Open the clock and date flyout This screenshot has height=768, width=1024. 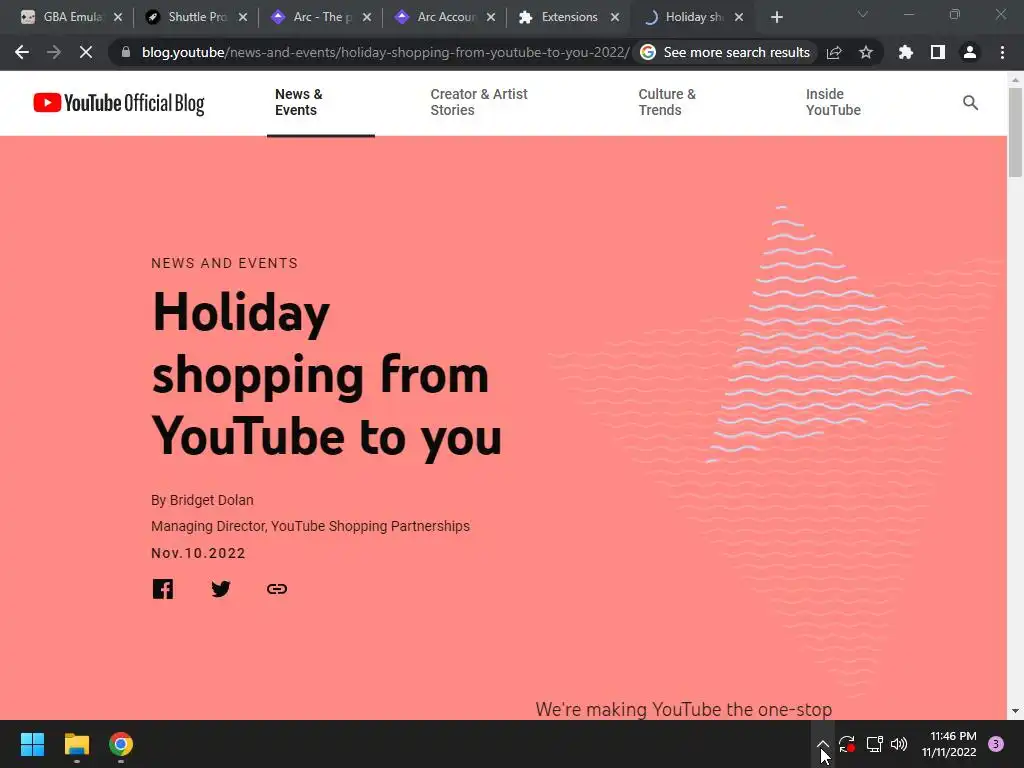pos(949,744)
